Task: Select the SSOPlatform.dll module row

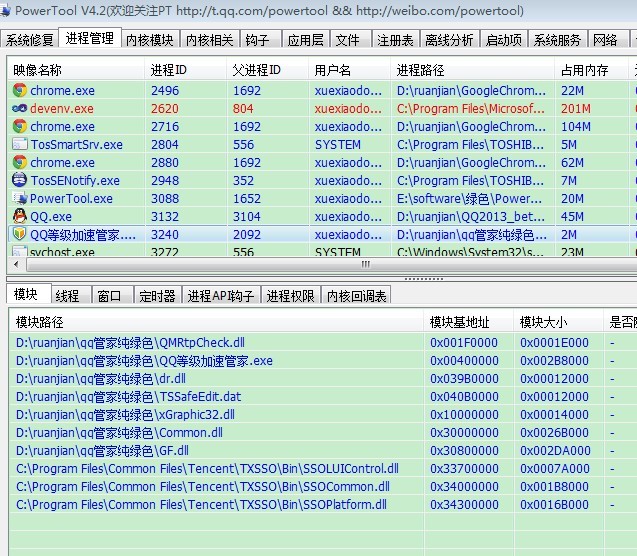Action: (323, 504)
